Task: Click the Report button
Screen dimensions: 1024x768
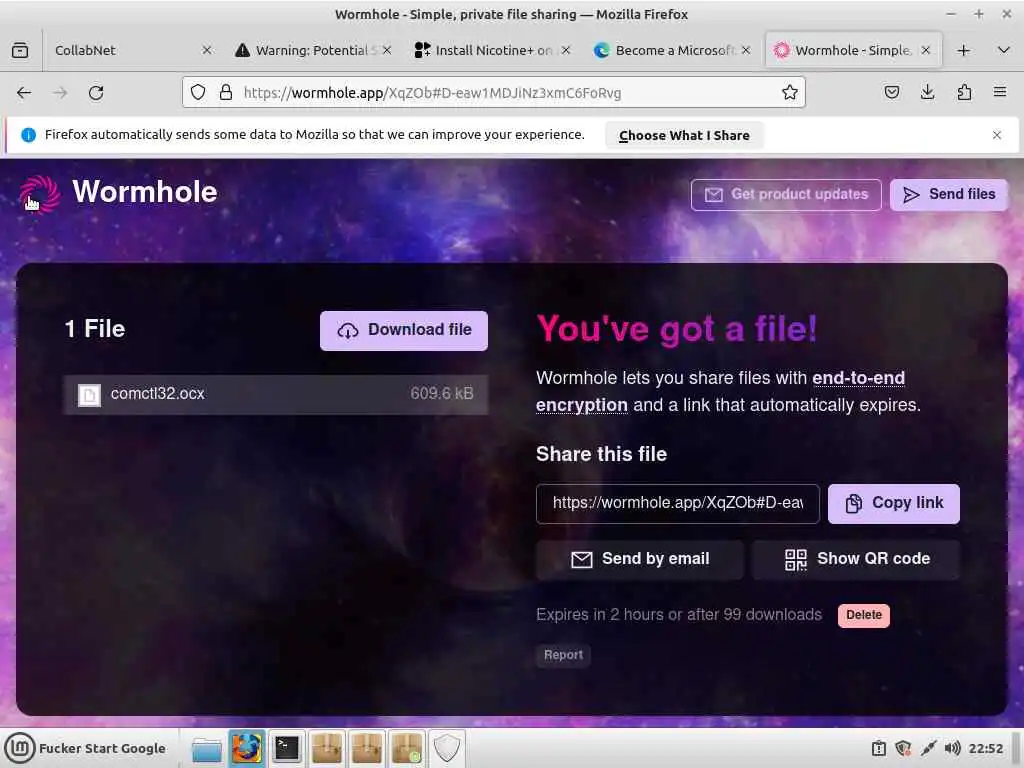Action: pos(563,655)
